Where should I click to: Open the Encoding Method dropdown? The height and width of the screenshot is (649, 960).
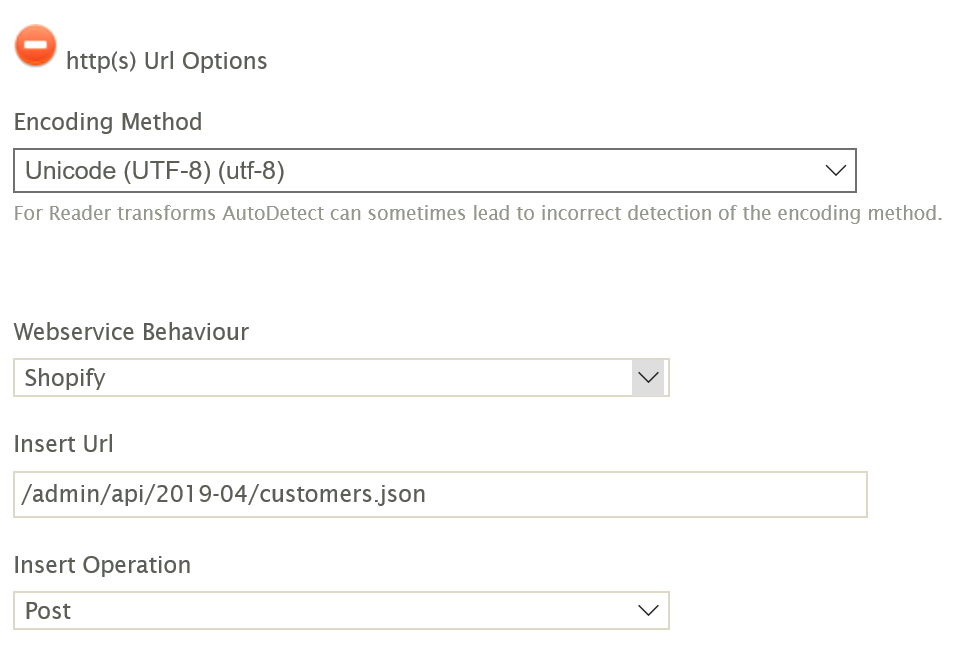434,171
